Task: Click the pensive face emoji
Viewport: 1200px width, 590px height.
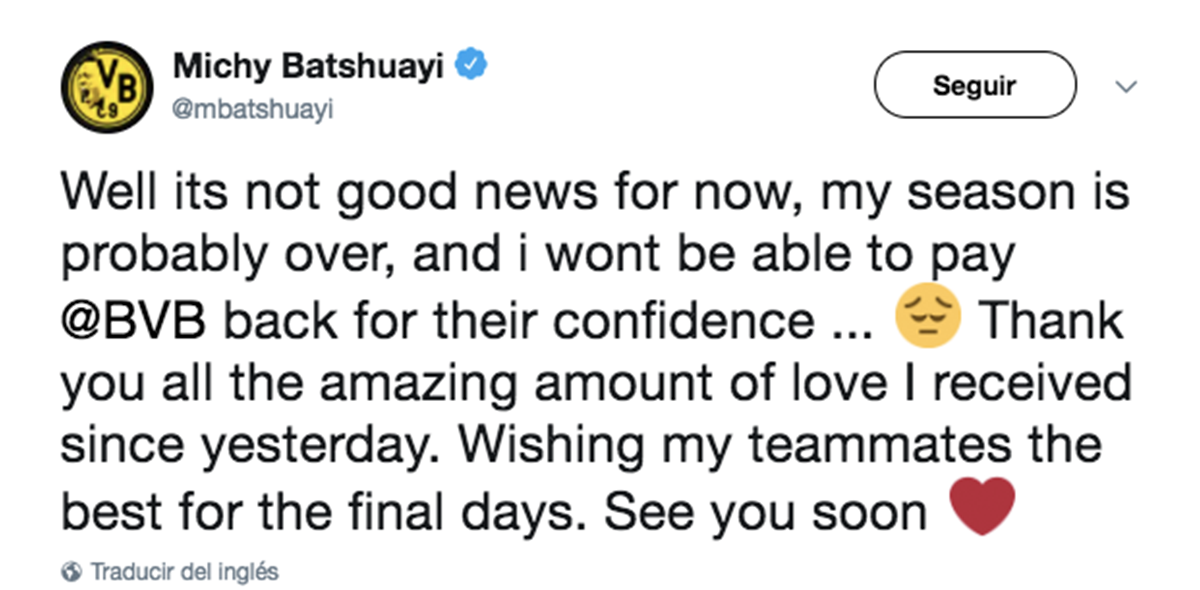Action: tap(929, 322)
